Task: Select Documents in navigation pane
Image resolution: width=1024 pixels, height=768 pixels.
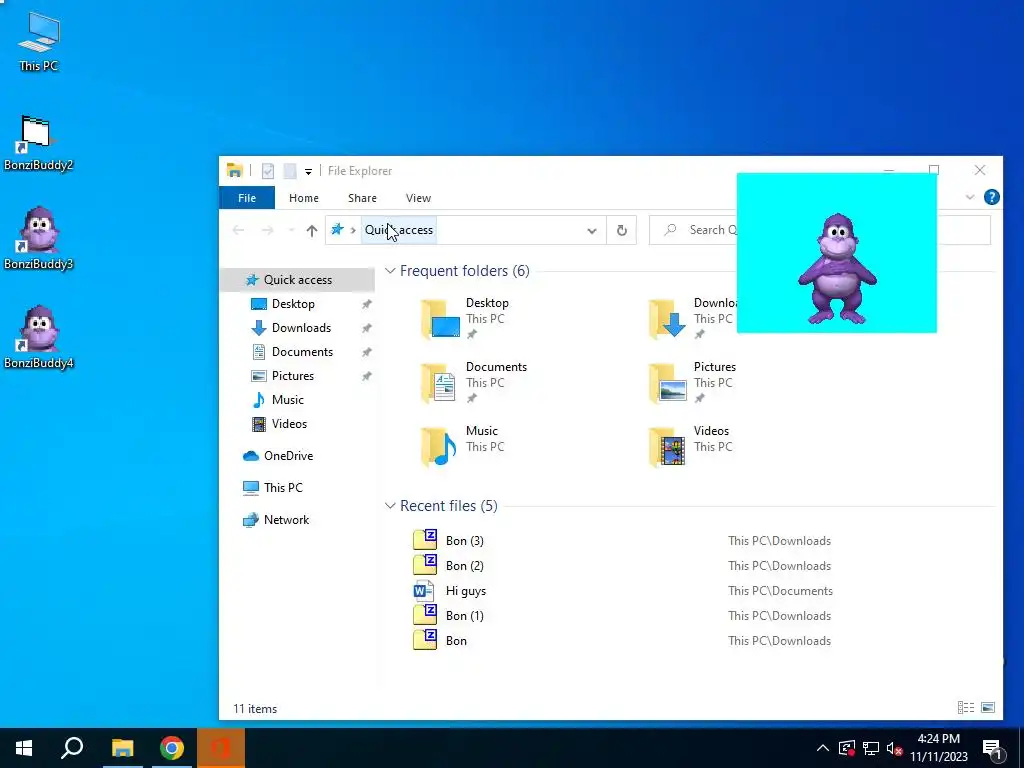Action: tap(302, 352)
